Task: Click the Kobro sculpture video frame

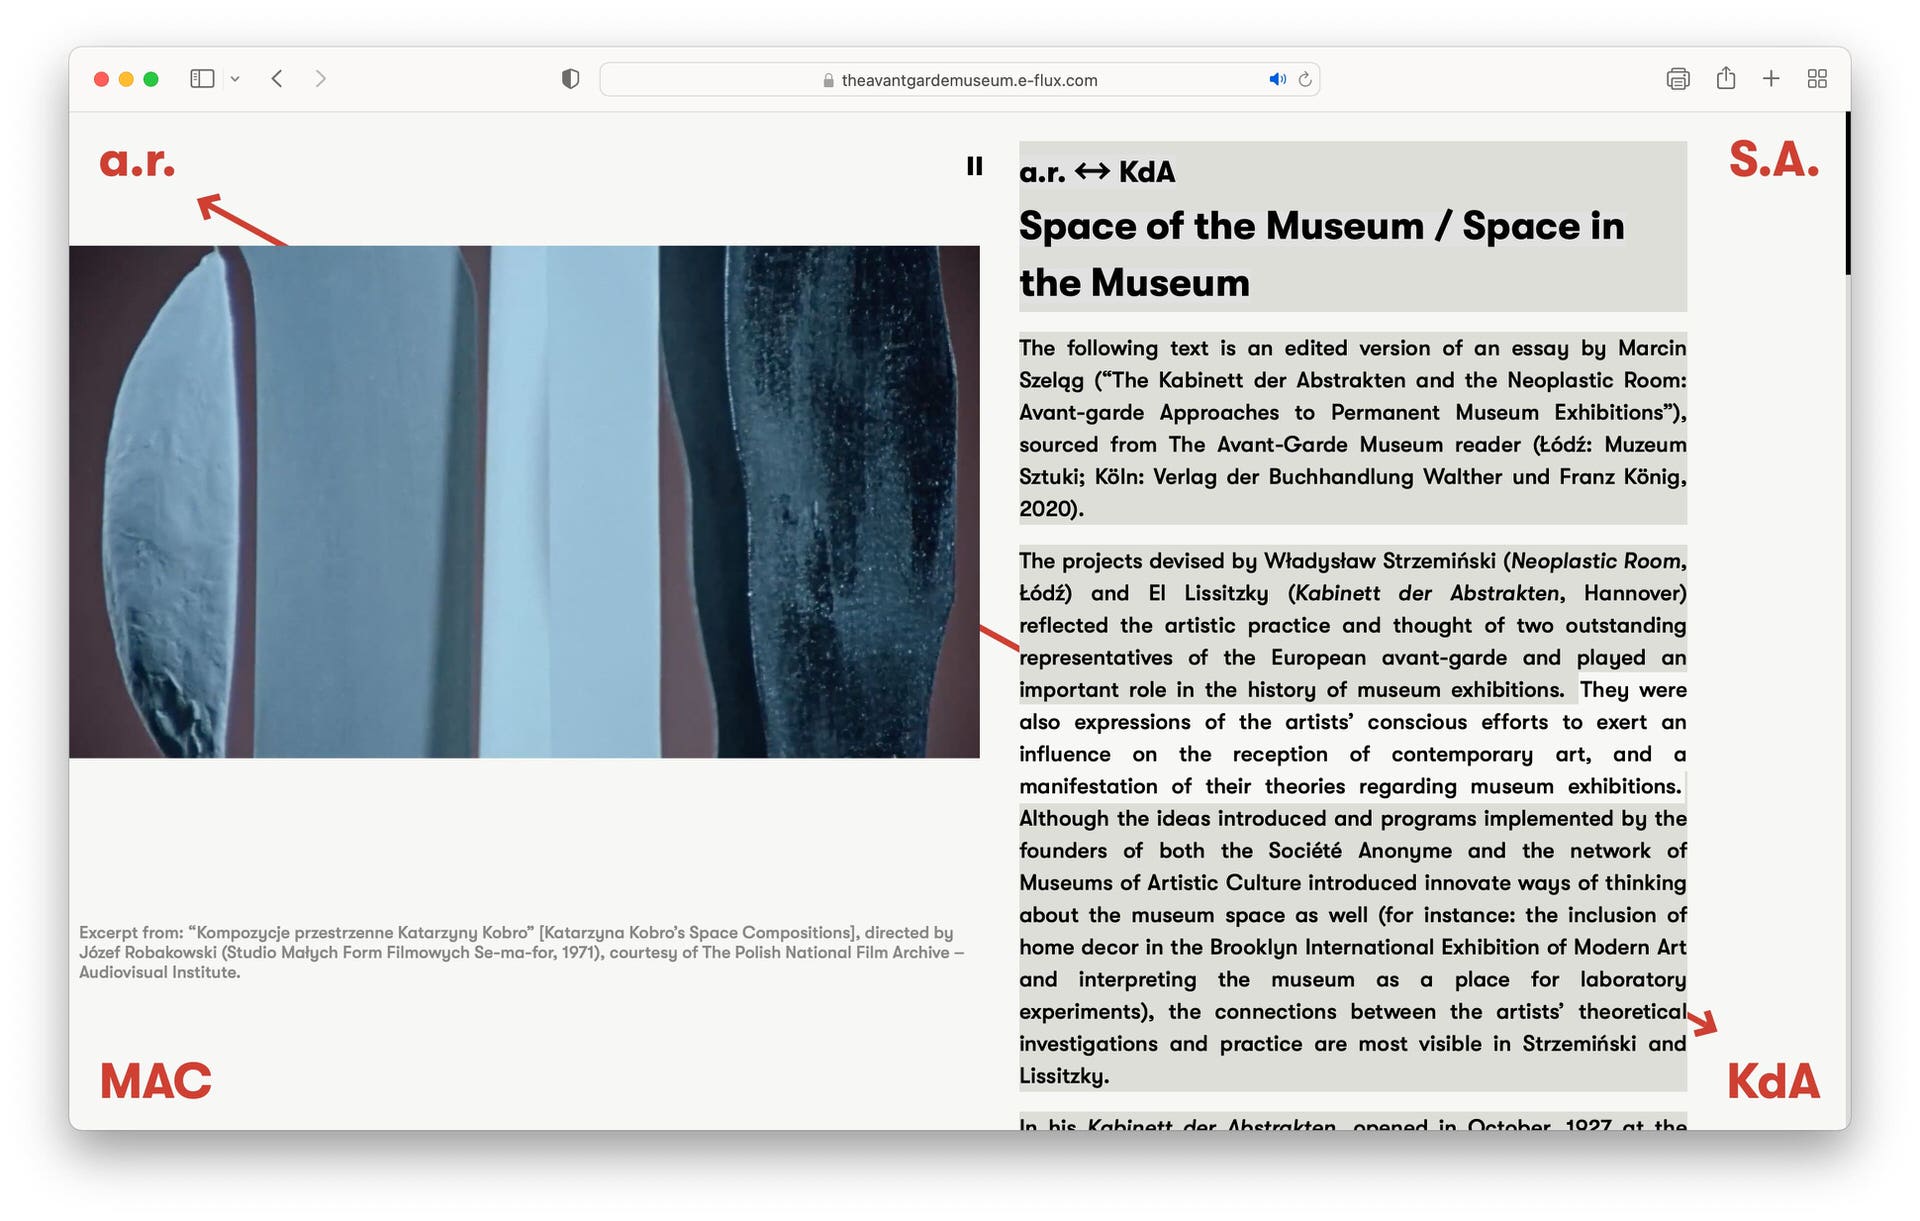Action: click(x=524, y=501)
